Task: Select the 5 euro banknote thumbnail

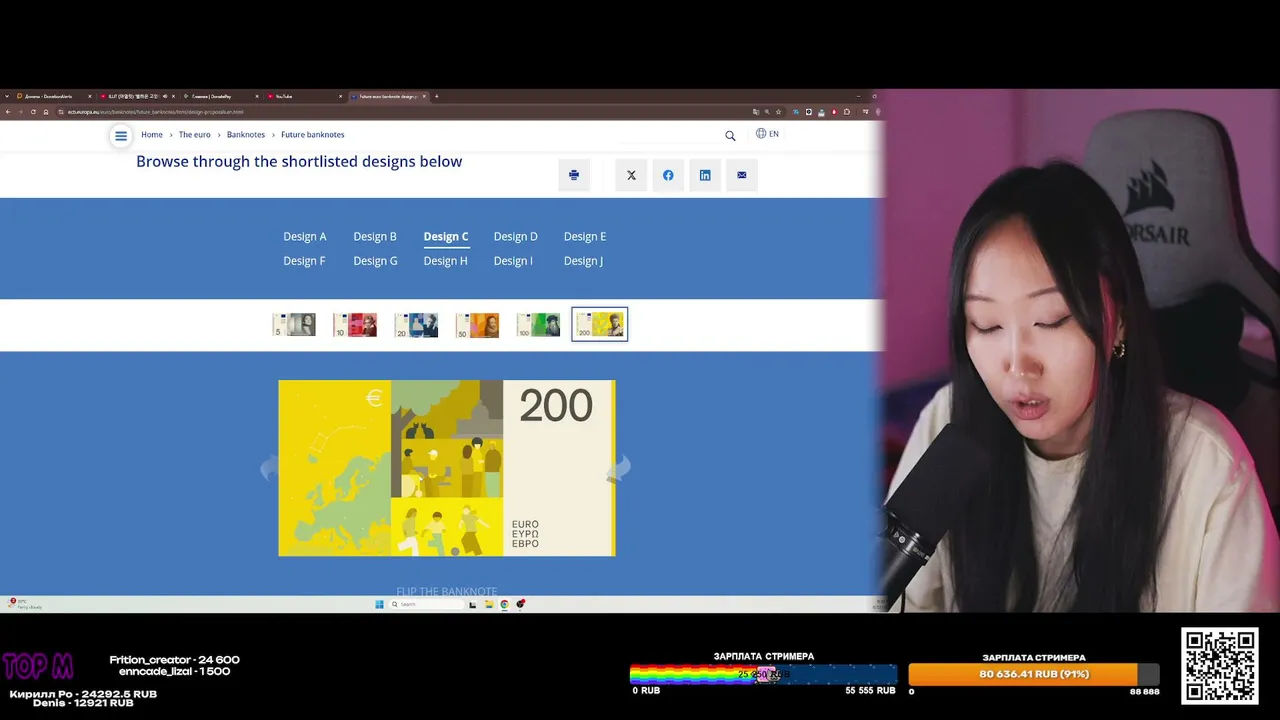Action: 294,325
